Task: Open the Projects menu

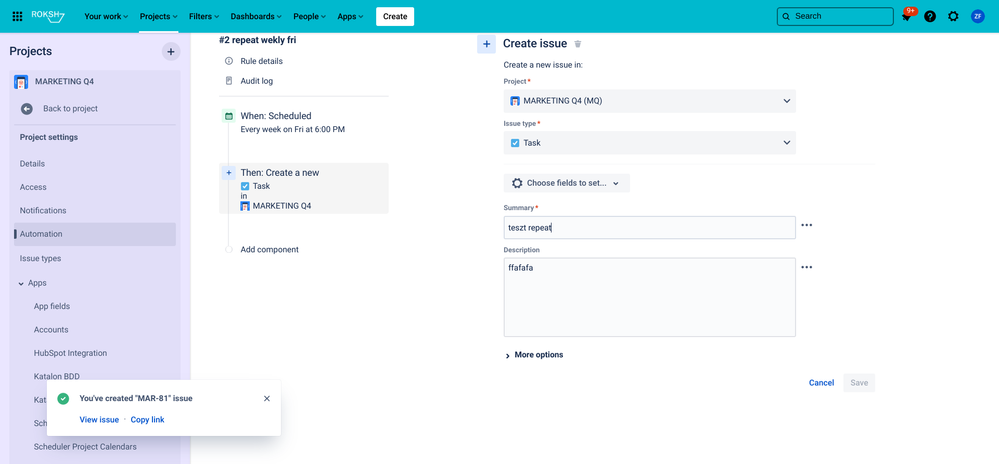Action: click(159, 17)
